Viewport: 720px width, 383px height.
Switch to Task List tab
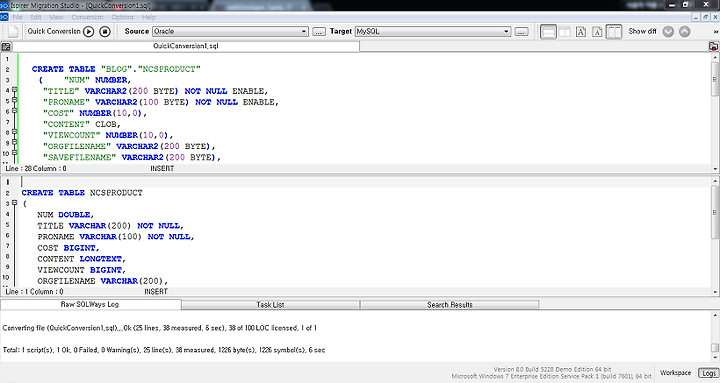click(x=270, y=305)
